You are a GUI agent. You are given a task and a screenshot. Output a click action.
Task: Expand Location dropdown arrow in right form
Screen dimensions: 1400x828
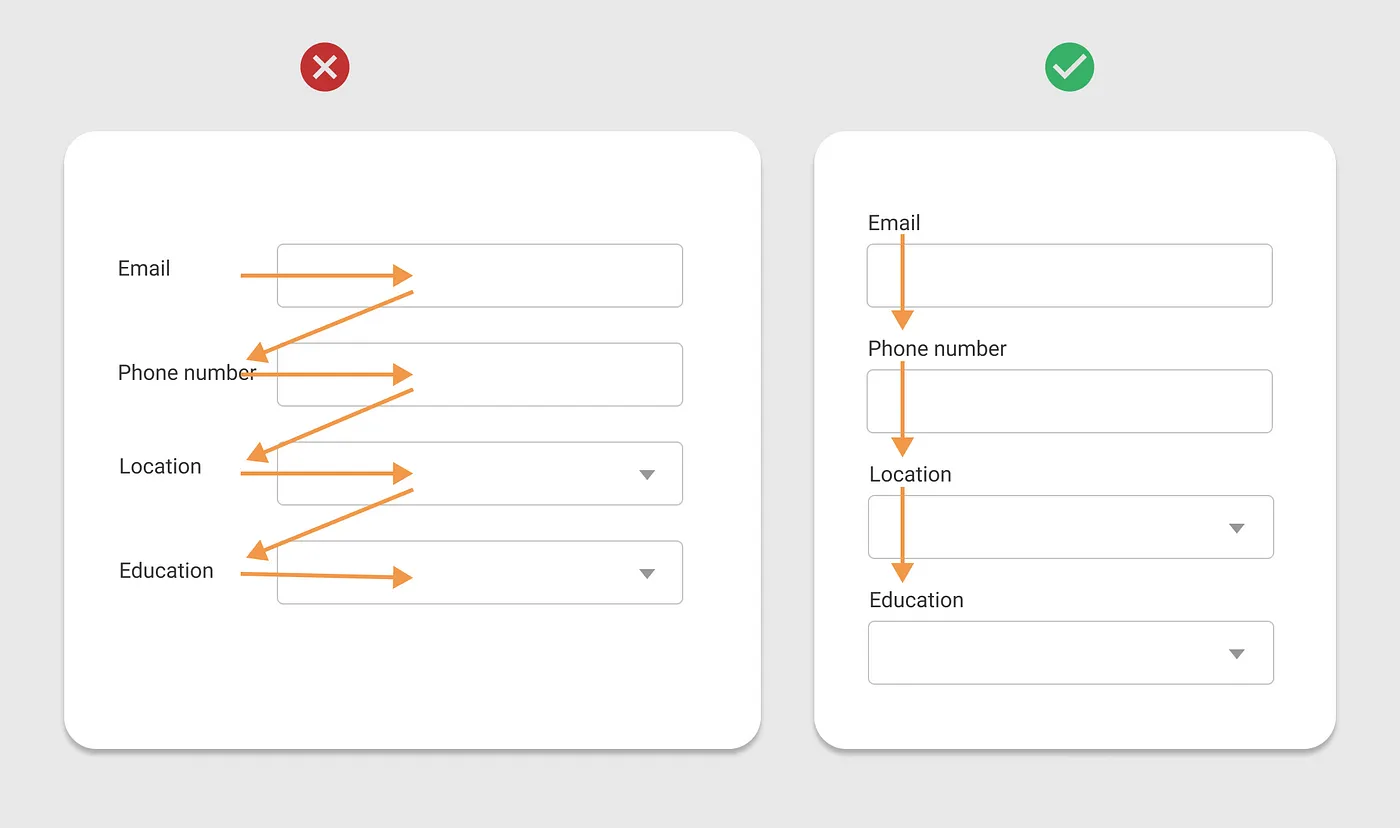click(x=1236, y=528)
